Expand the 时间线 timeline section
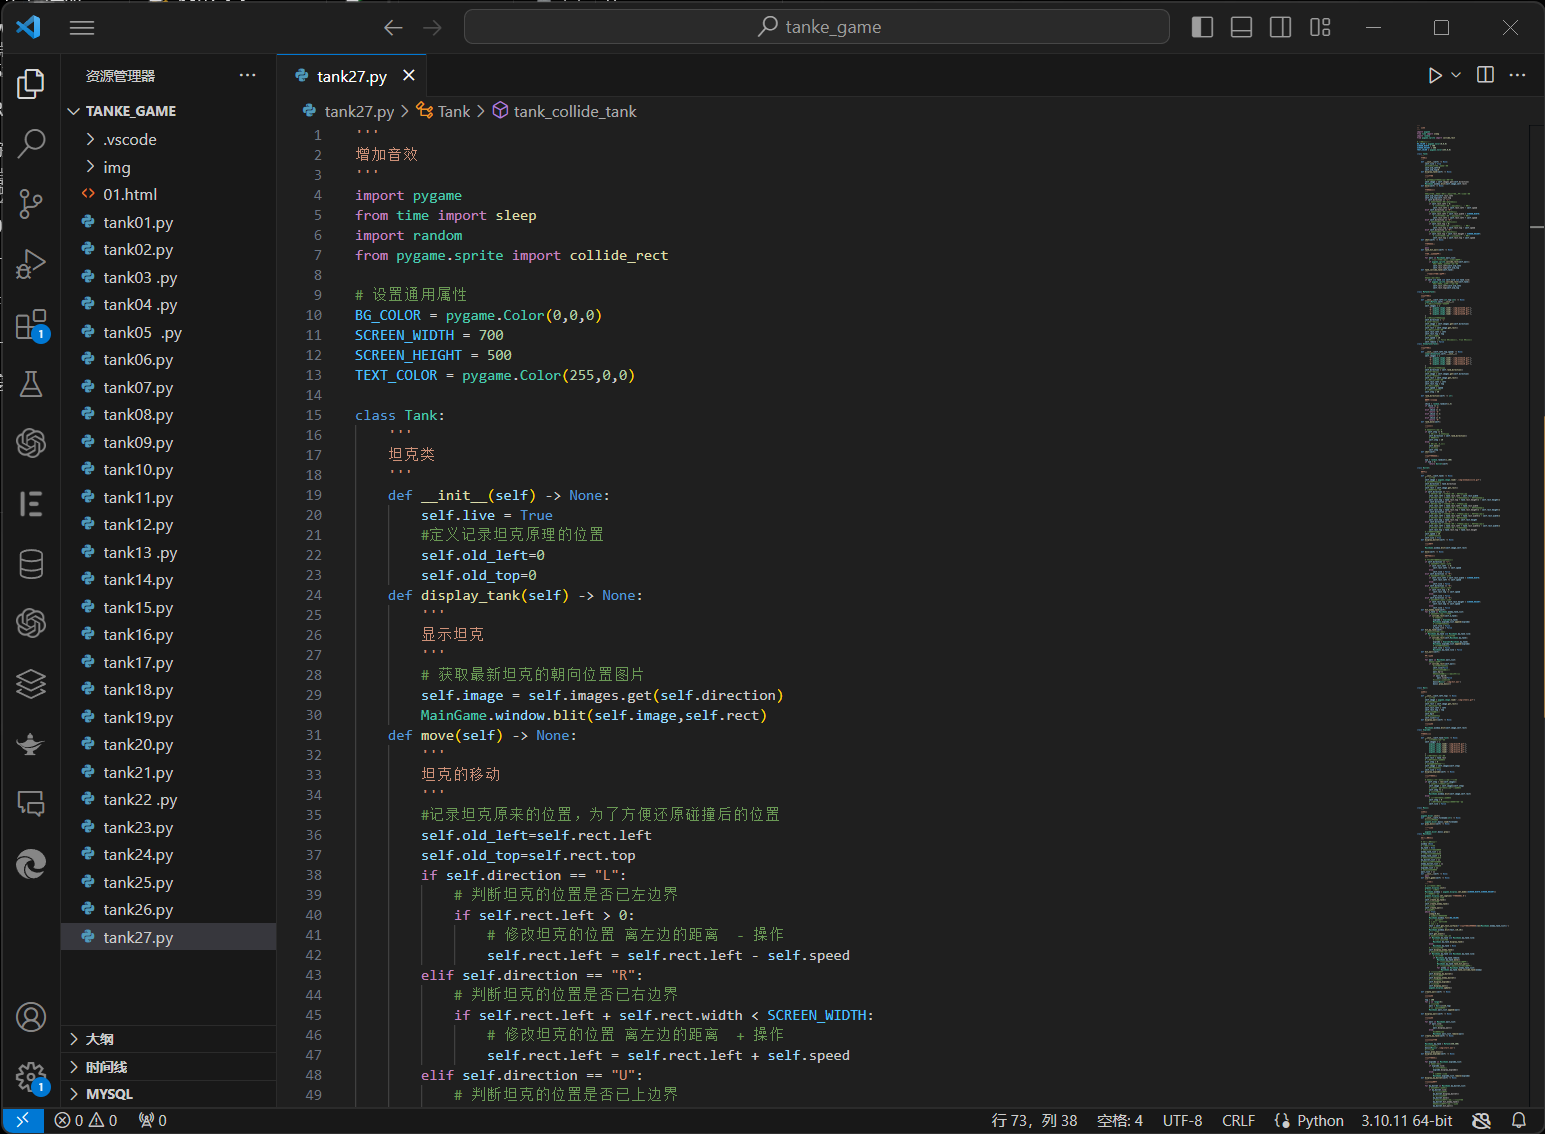 point(168,1067)
